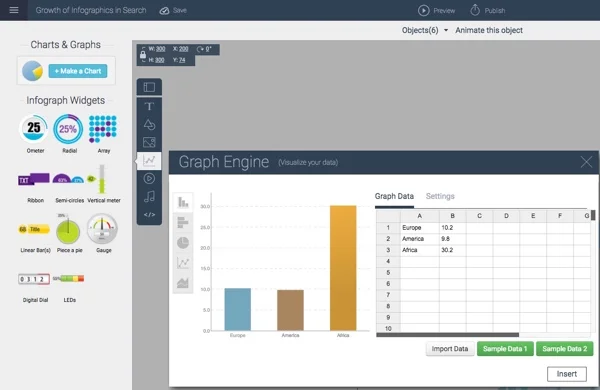Viewport: 600px width, 390px height.
Task: Choose vertical bar chart type
Action: pos(183,202)
